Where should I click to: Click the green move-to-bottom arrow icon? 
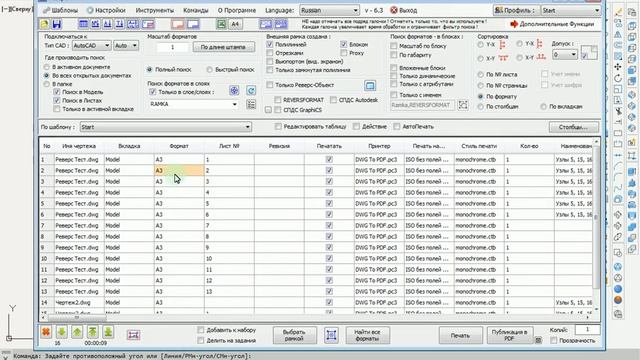tap(108, 332)
